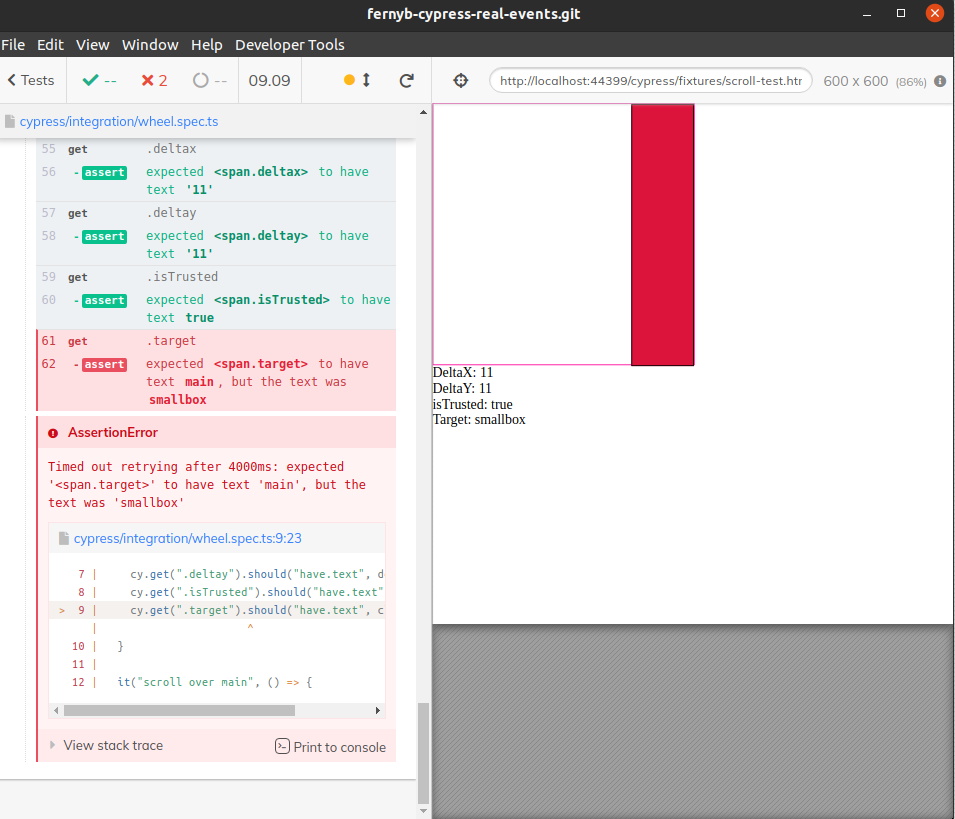Image resolution: width=955 pixels, height=819 pixels.
Task: Click the pending tests circle icon
Action: tap(200, 80)
